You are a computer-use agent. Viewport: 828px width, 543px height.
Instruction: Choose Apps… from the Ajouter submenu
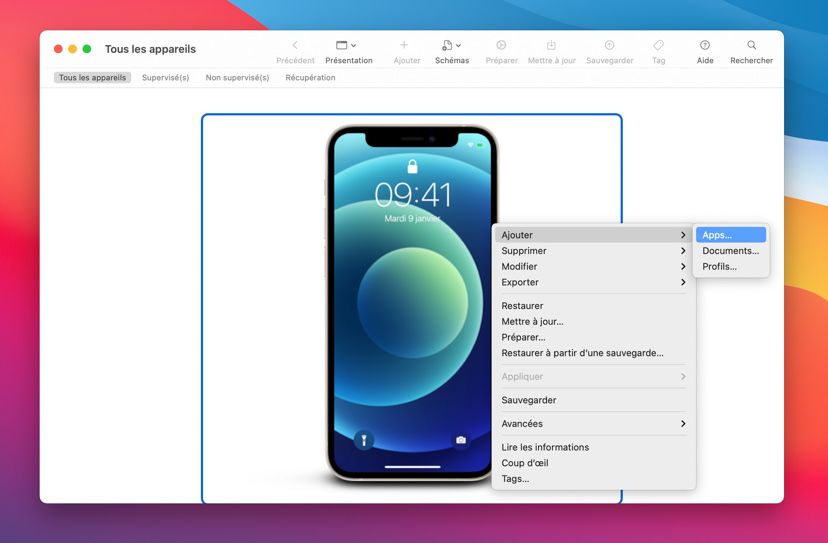pos(731,235)
